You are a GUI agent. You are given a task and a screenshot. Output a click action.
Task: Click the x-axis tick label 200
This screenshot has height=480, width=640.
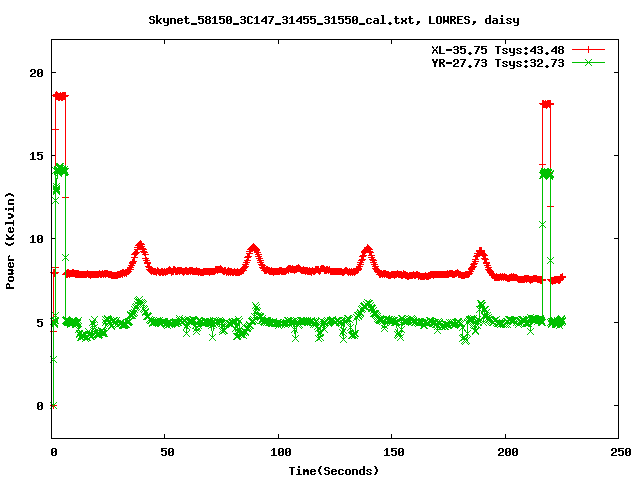point(507,452)
